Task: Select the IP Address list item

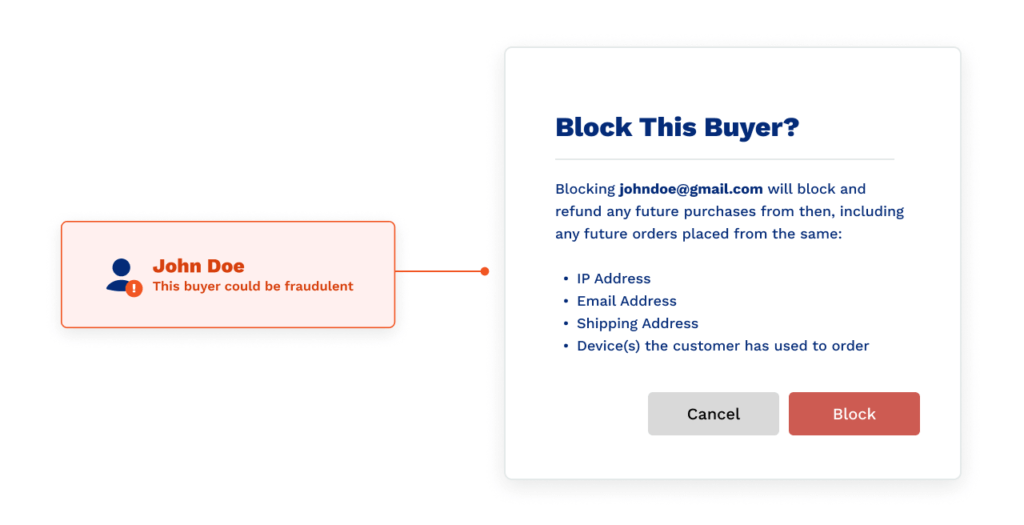Action: tap(613, 279)
